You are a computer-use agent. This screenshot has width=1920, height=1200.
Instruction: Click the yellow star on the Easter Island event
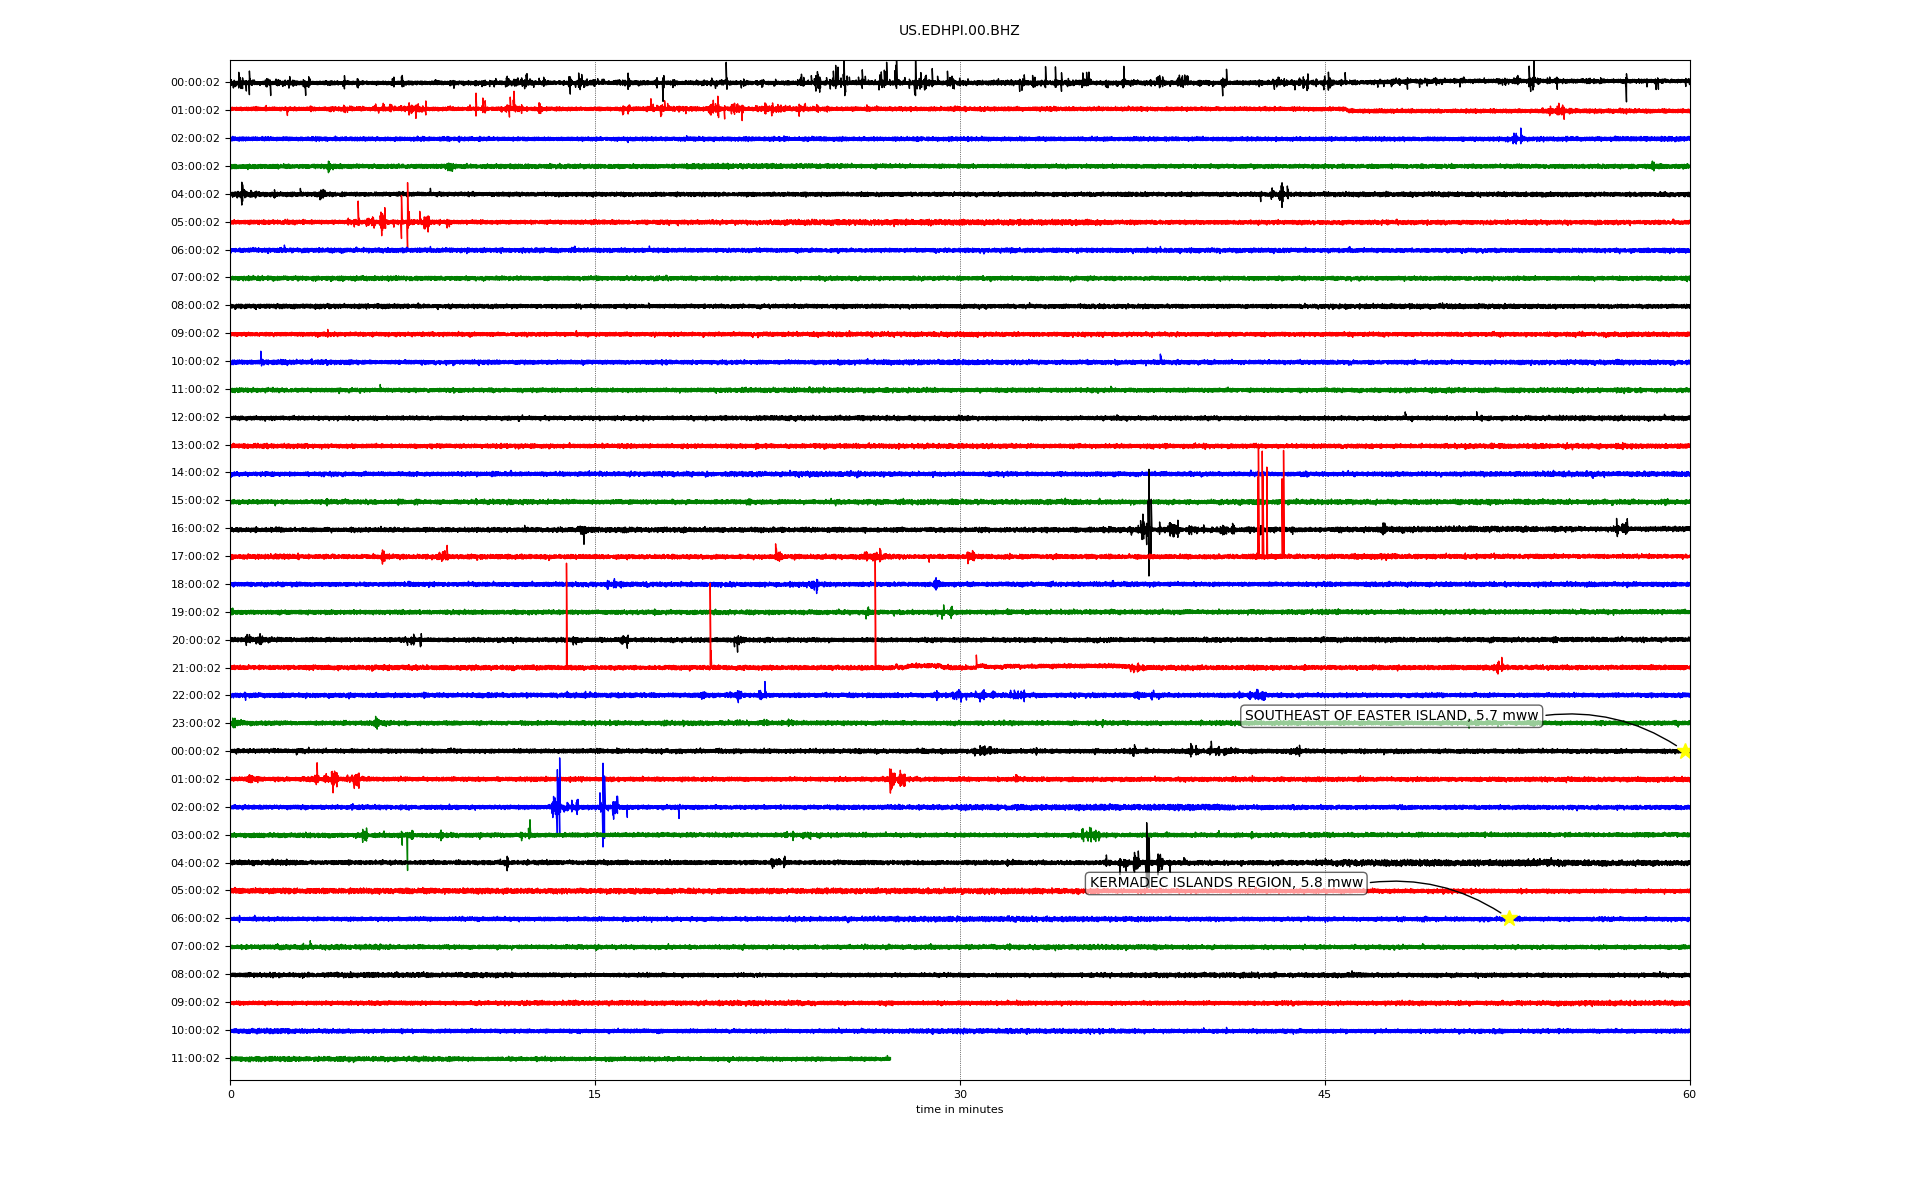point(1684,751)
